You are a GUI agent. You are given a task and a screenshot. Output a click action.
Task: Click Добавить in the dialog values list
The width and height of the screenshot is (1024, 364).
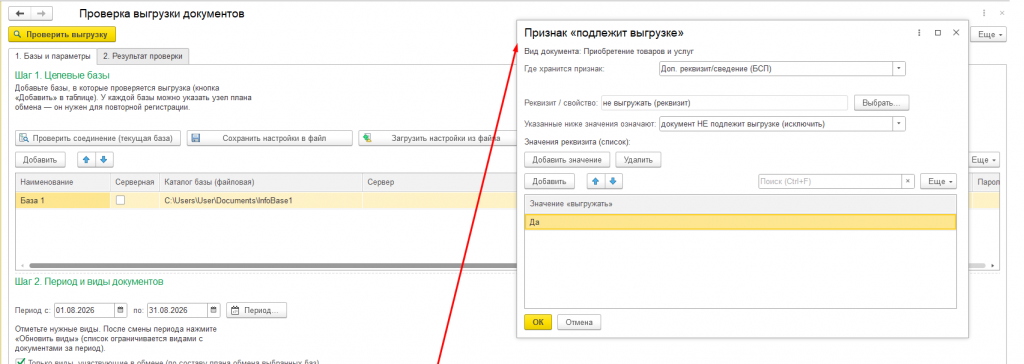click(549, 181)
